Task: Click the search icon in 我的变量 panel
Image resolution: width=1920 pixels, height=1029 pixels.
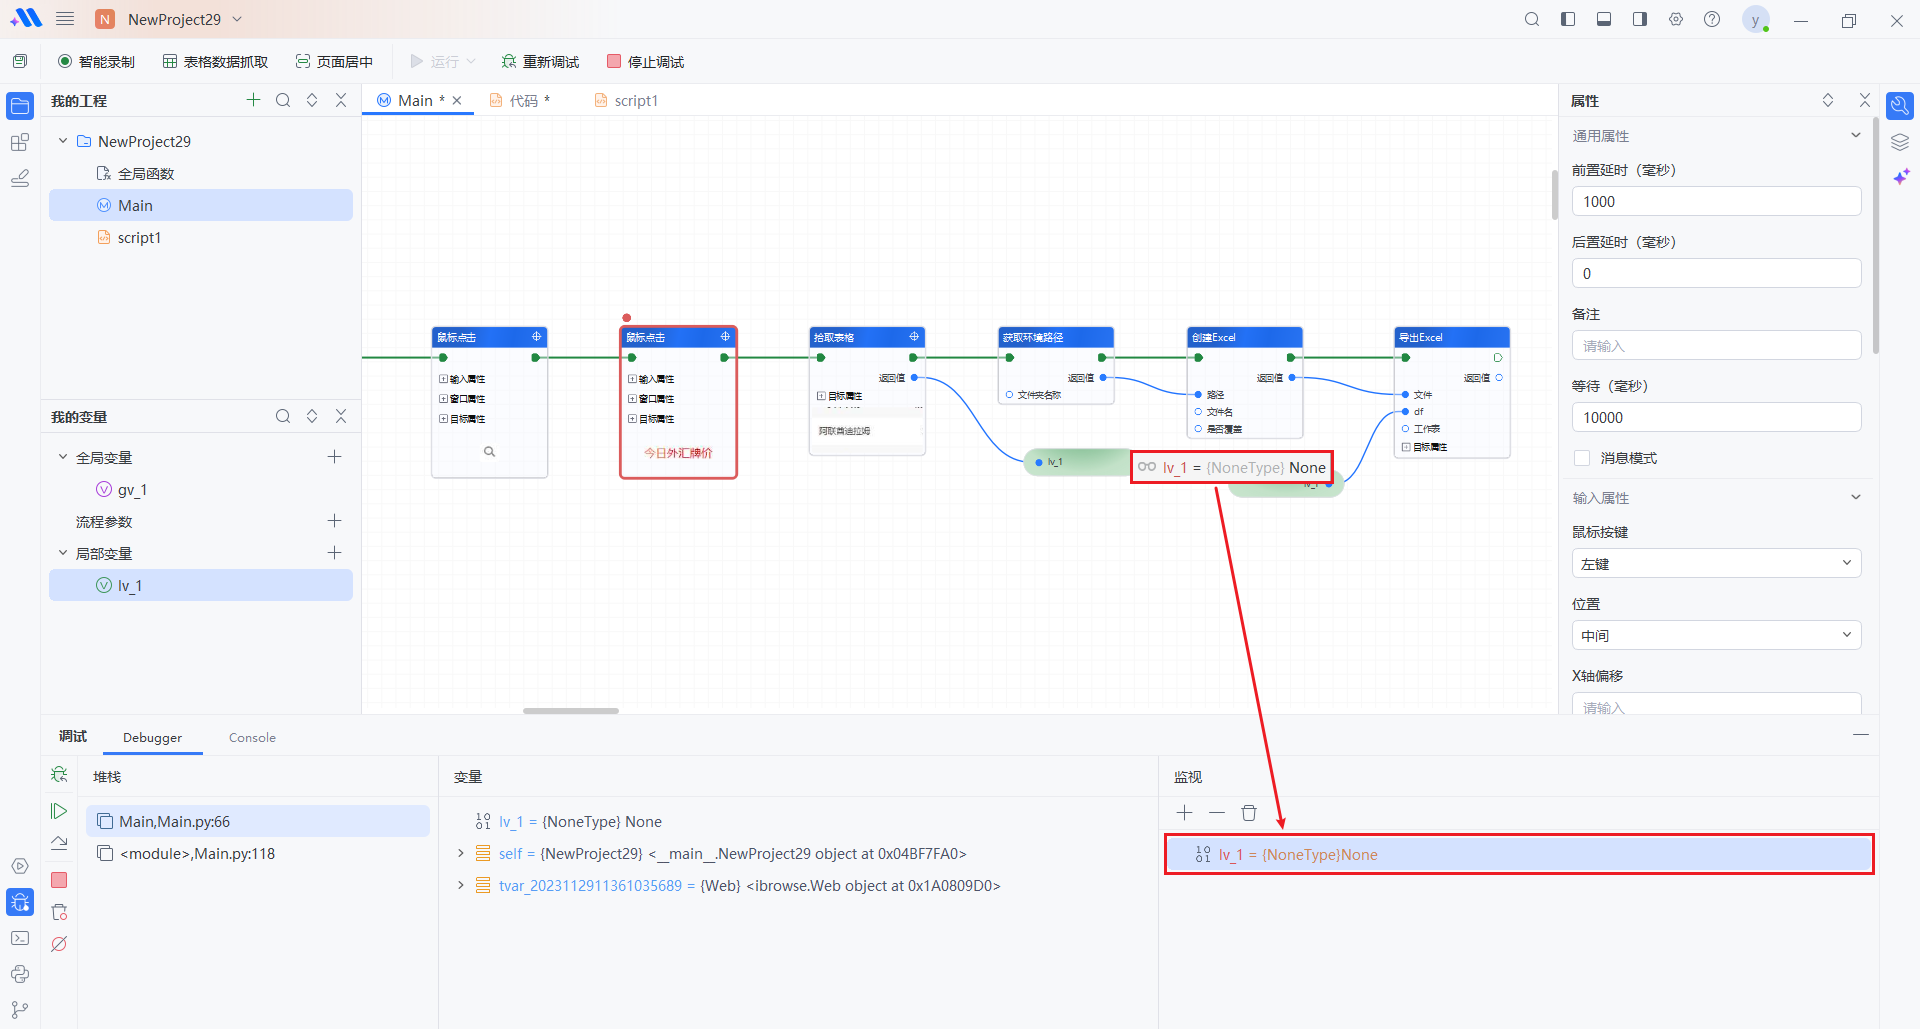Action: pyautogui.click(x=283, y=417)
